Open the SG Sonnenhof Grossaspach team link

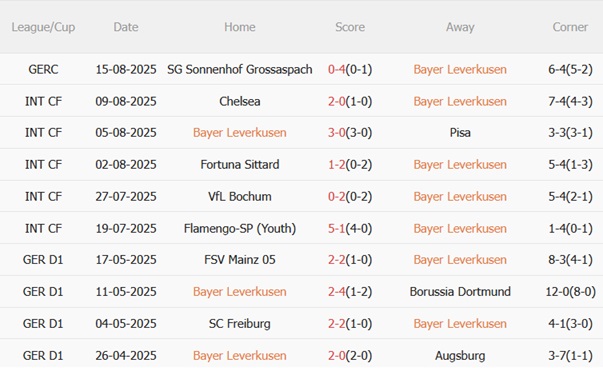[240, 70]
